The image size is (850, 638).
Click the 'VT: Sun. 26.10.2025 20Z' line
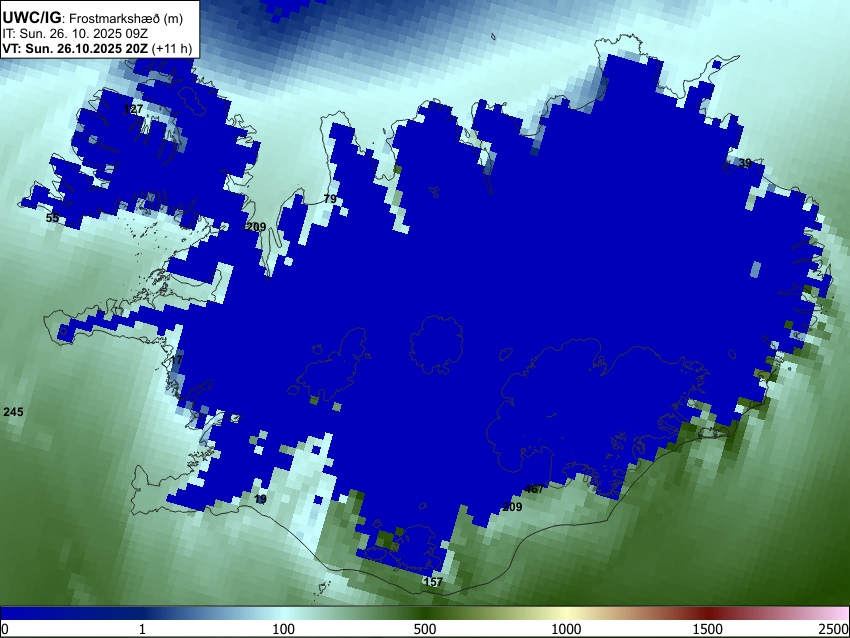click(75, 48)
